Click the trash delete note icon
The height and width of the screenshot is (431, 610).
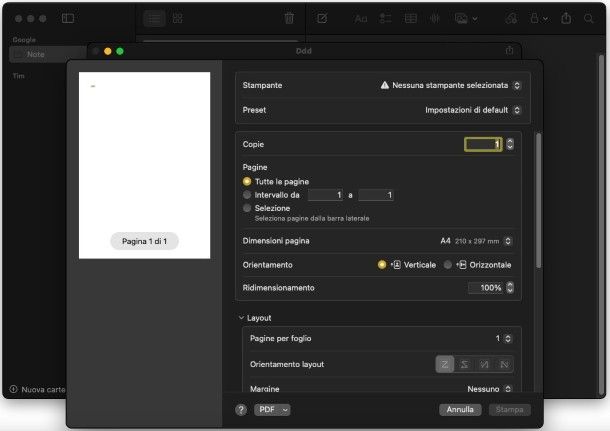click(289, 18)
